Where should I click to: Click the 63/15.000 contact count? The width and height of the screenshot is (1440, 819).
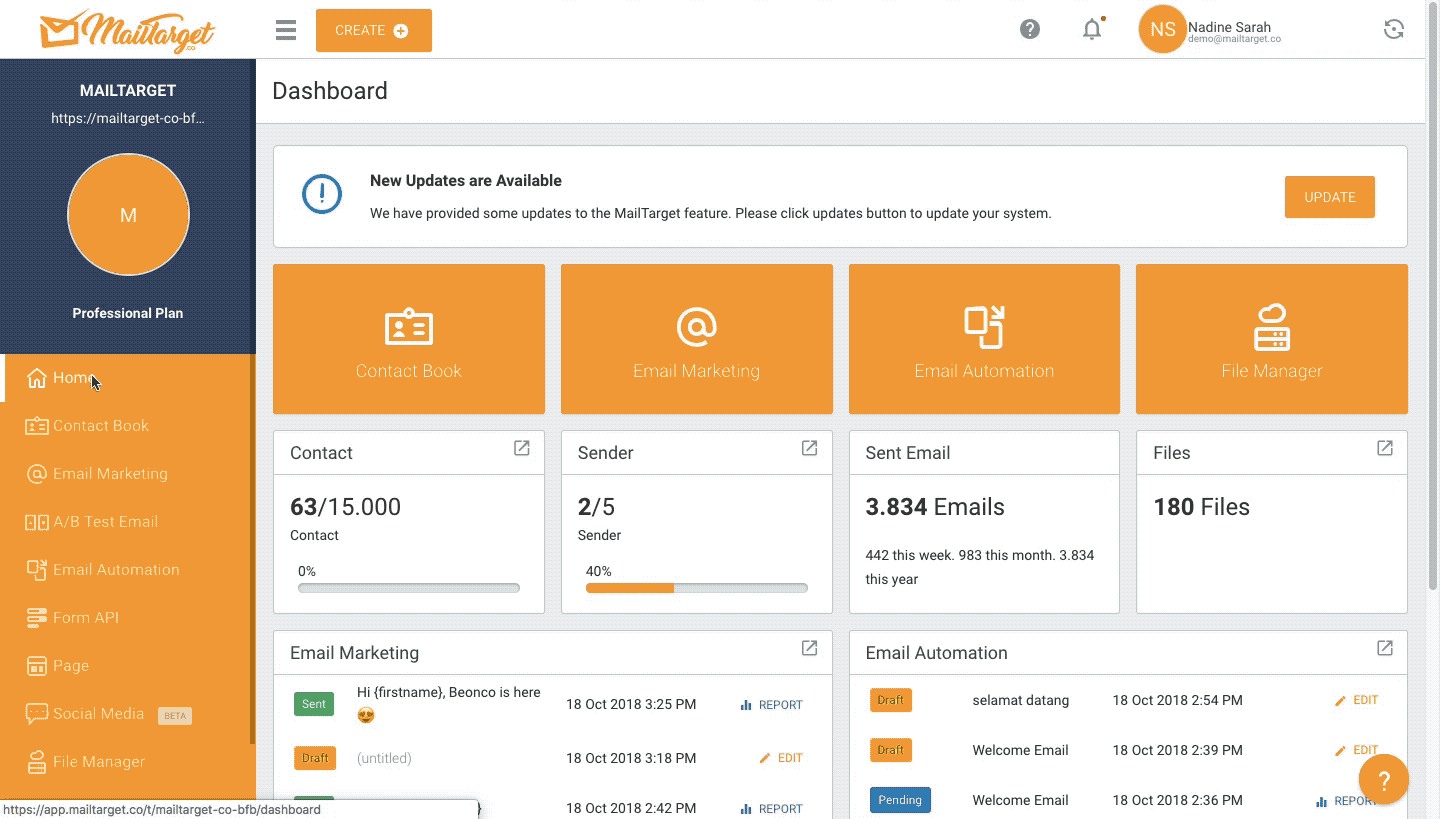click(345, 507)
